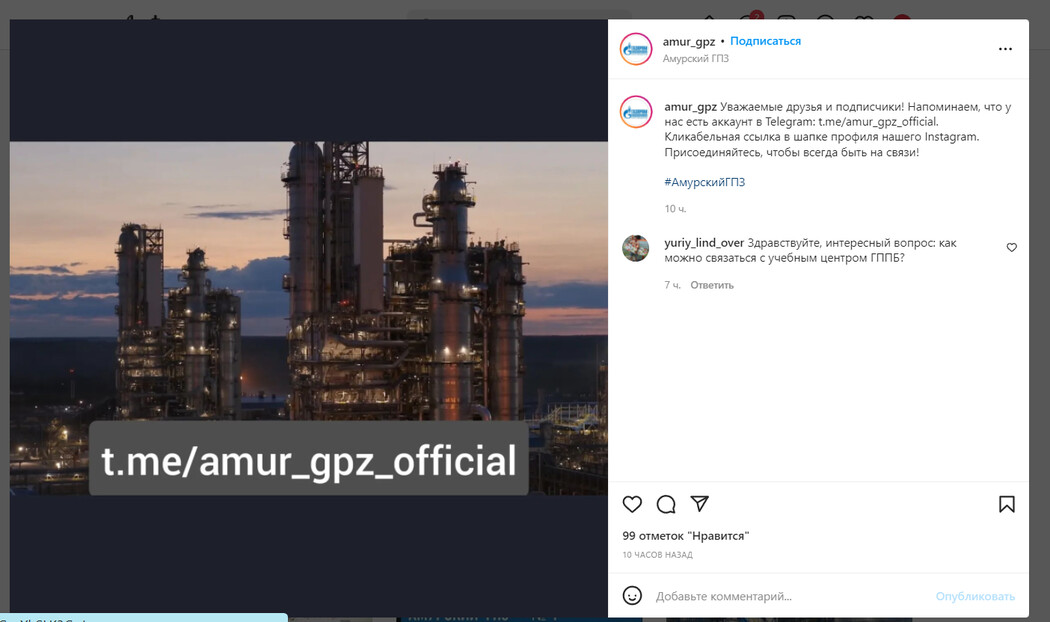Like the comment by yuriy_lind_over
The height and width of the screenshot is (622, 1050).
1011,248
